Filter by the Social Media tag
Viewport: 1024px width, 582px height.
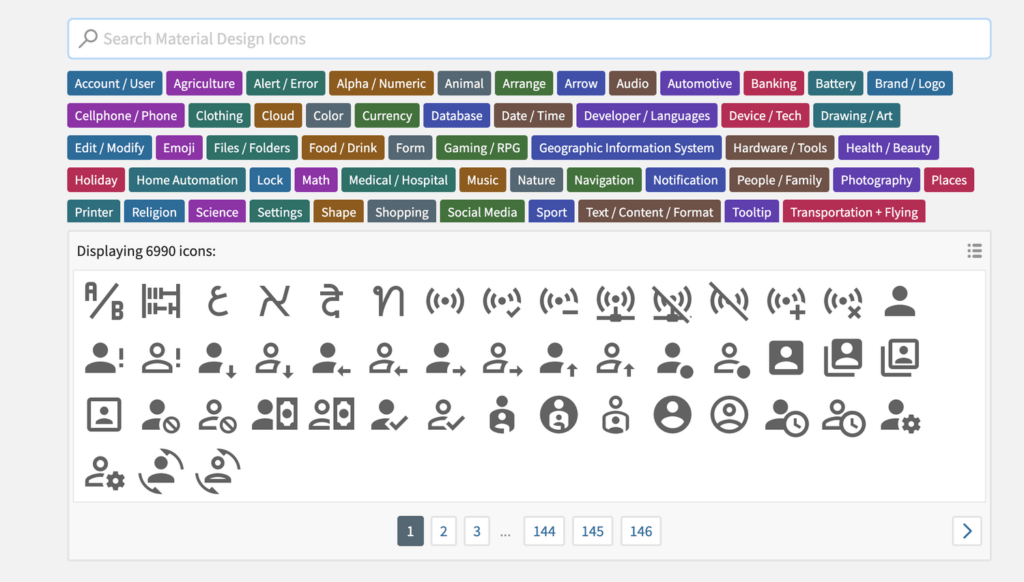pos(482,212)
